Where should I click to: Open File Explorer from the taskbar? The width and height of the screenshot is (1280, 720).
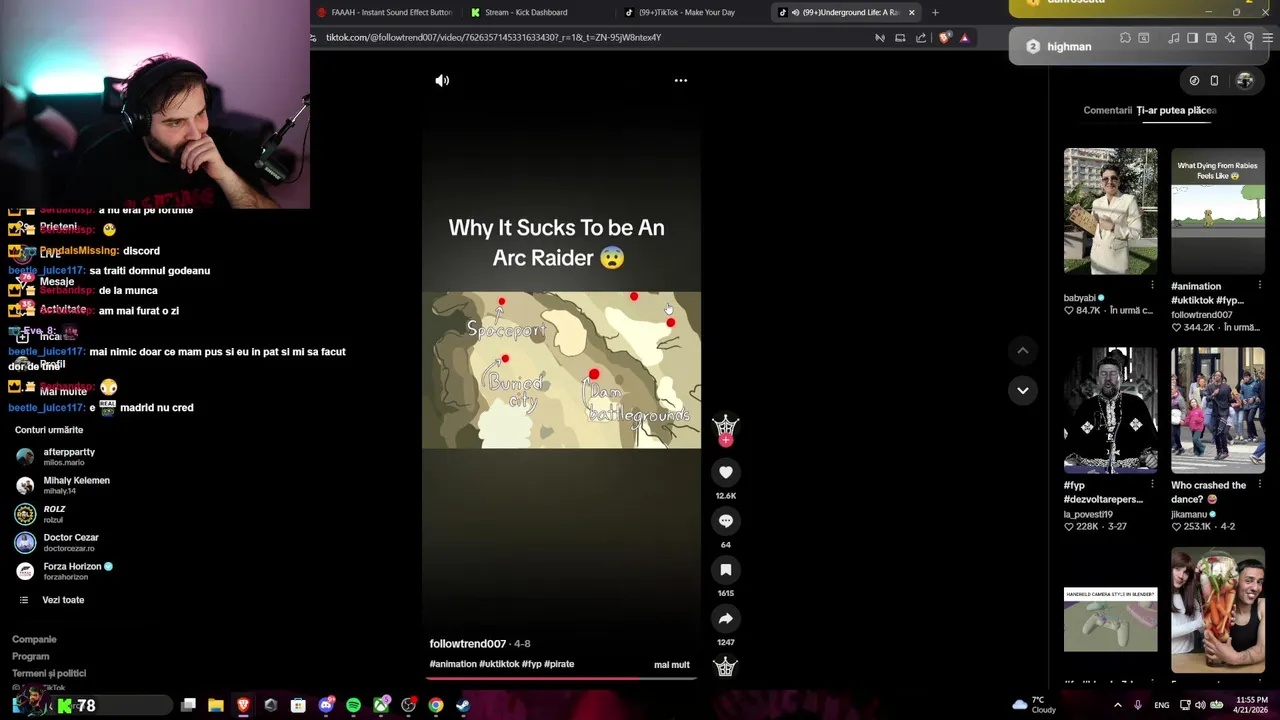215,705
